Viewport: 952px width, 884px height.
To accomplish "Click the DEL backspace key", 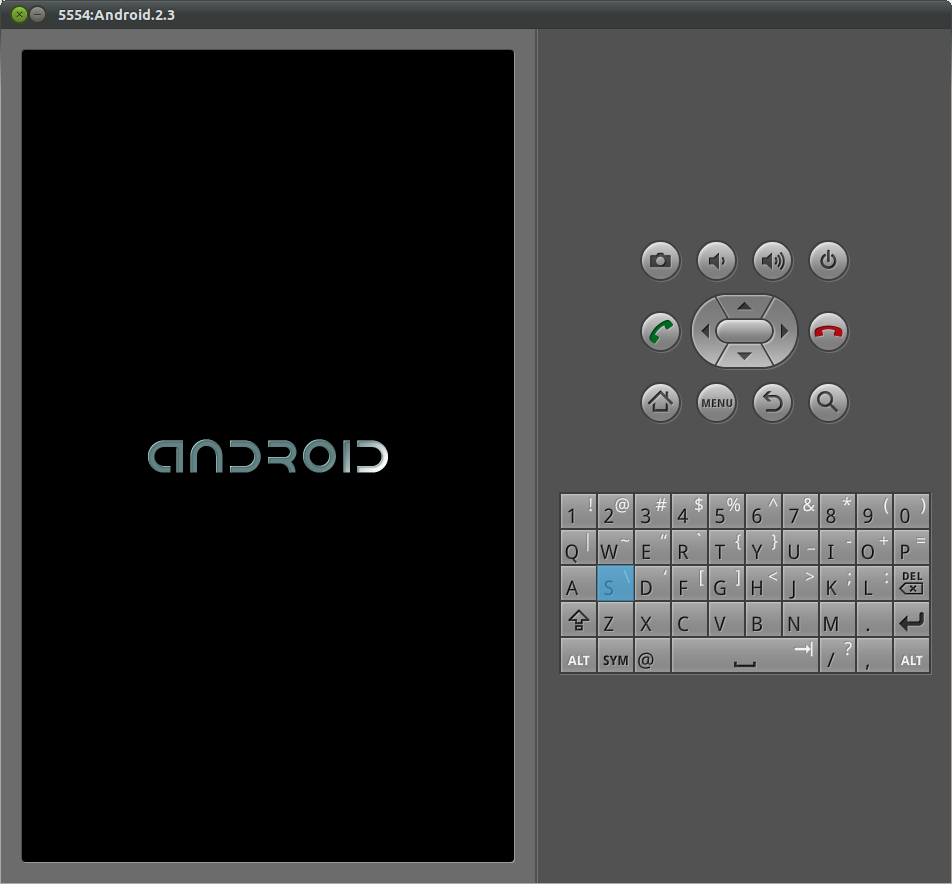I will (911, 583).
